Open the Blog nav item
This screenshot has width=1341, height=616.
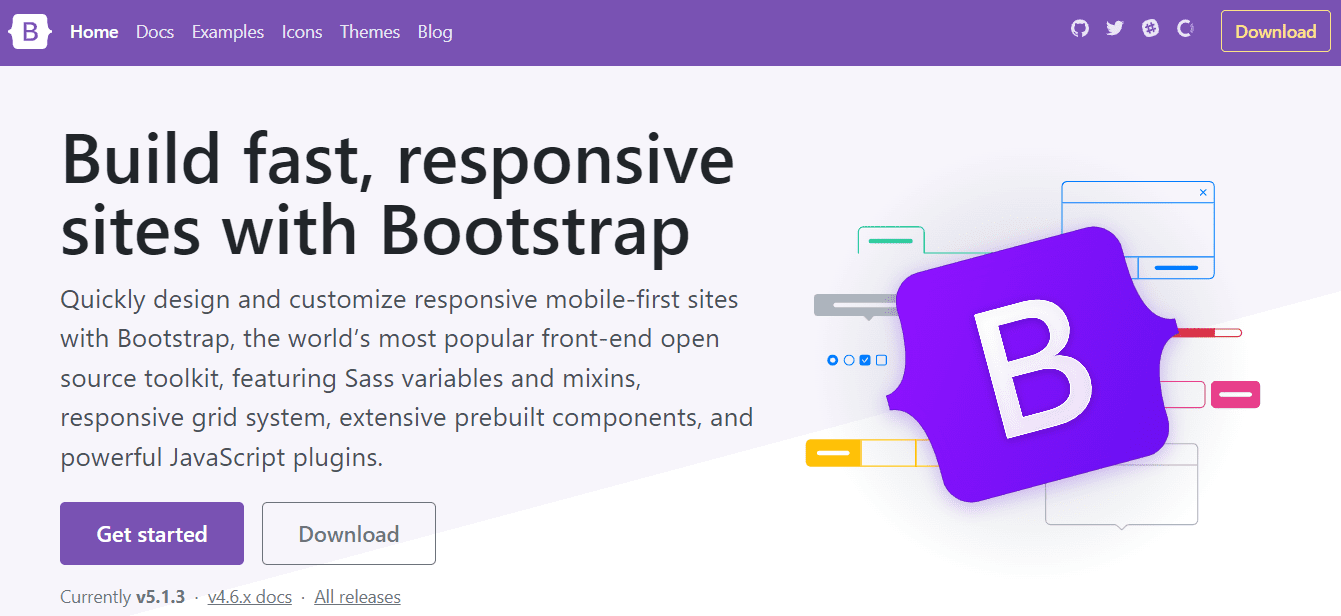[435, 32]
